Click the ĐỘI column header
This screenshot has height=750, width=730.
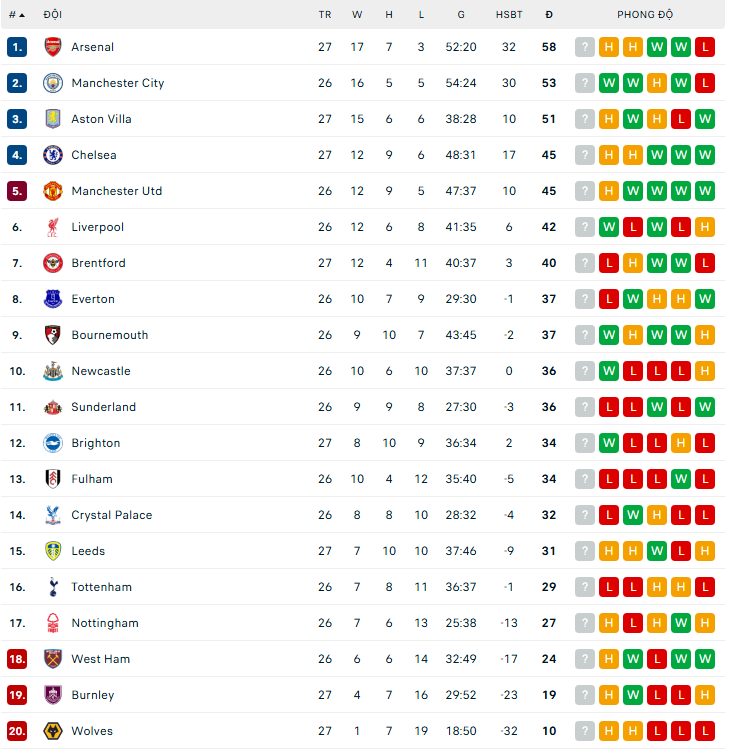[53, 15]
